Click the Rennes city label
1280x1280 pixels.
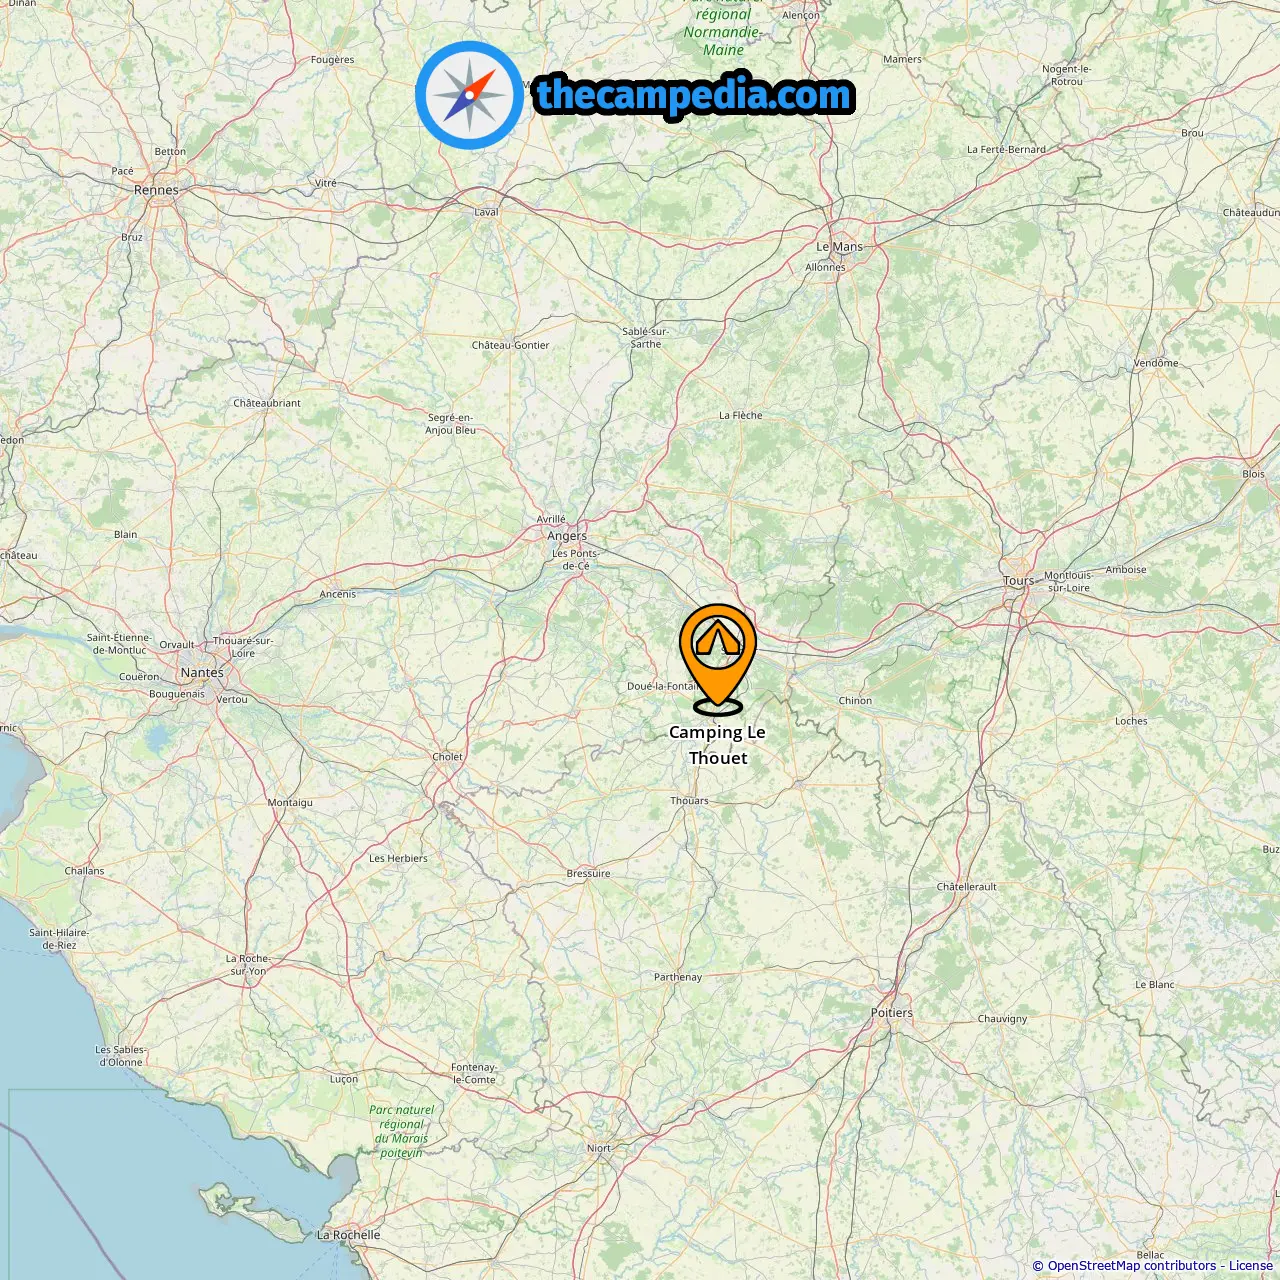pos(156,190)
